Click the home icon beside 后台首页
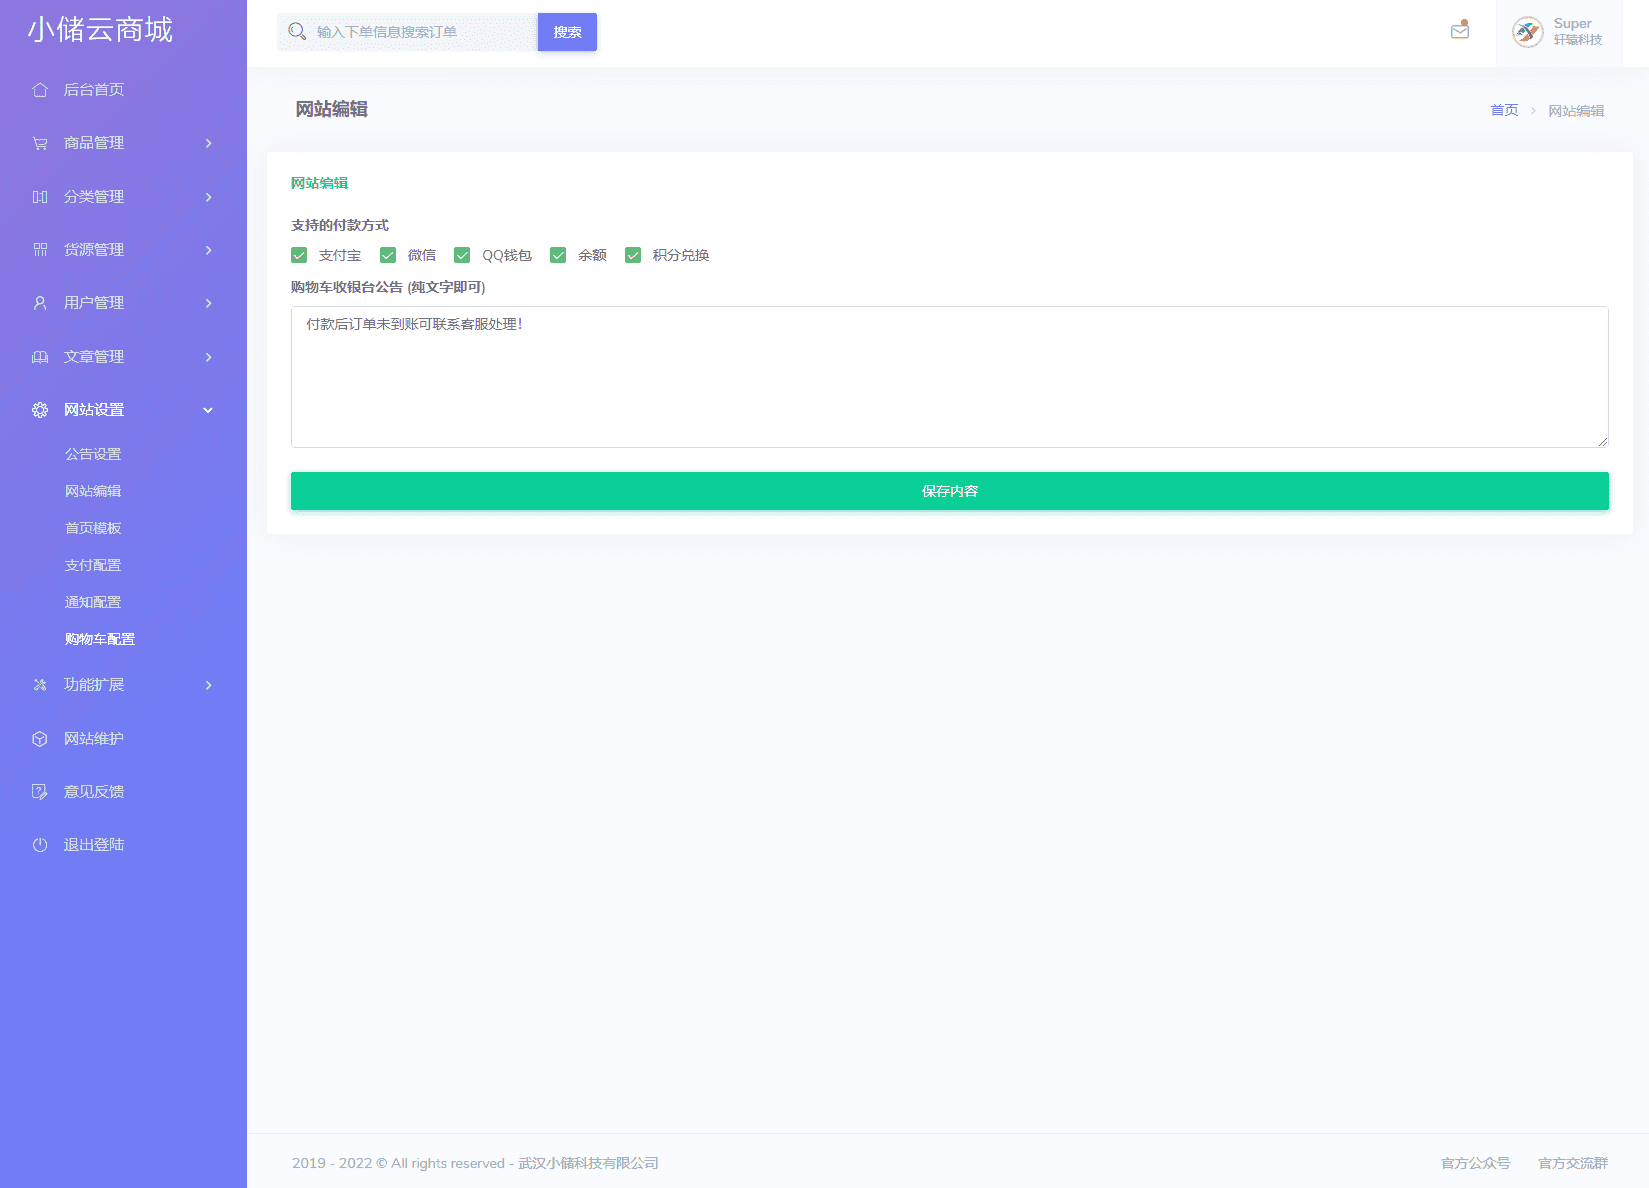 (40, 90)
